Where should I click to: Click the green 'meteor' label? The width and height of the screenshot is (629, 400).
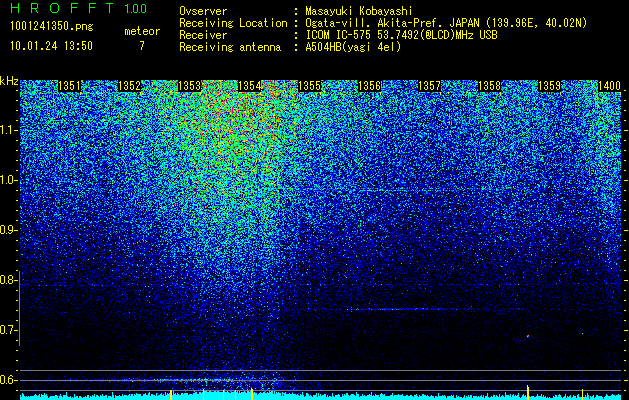(x=142, y=31)
